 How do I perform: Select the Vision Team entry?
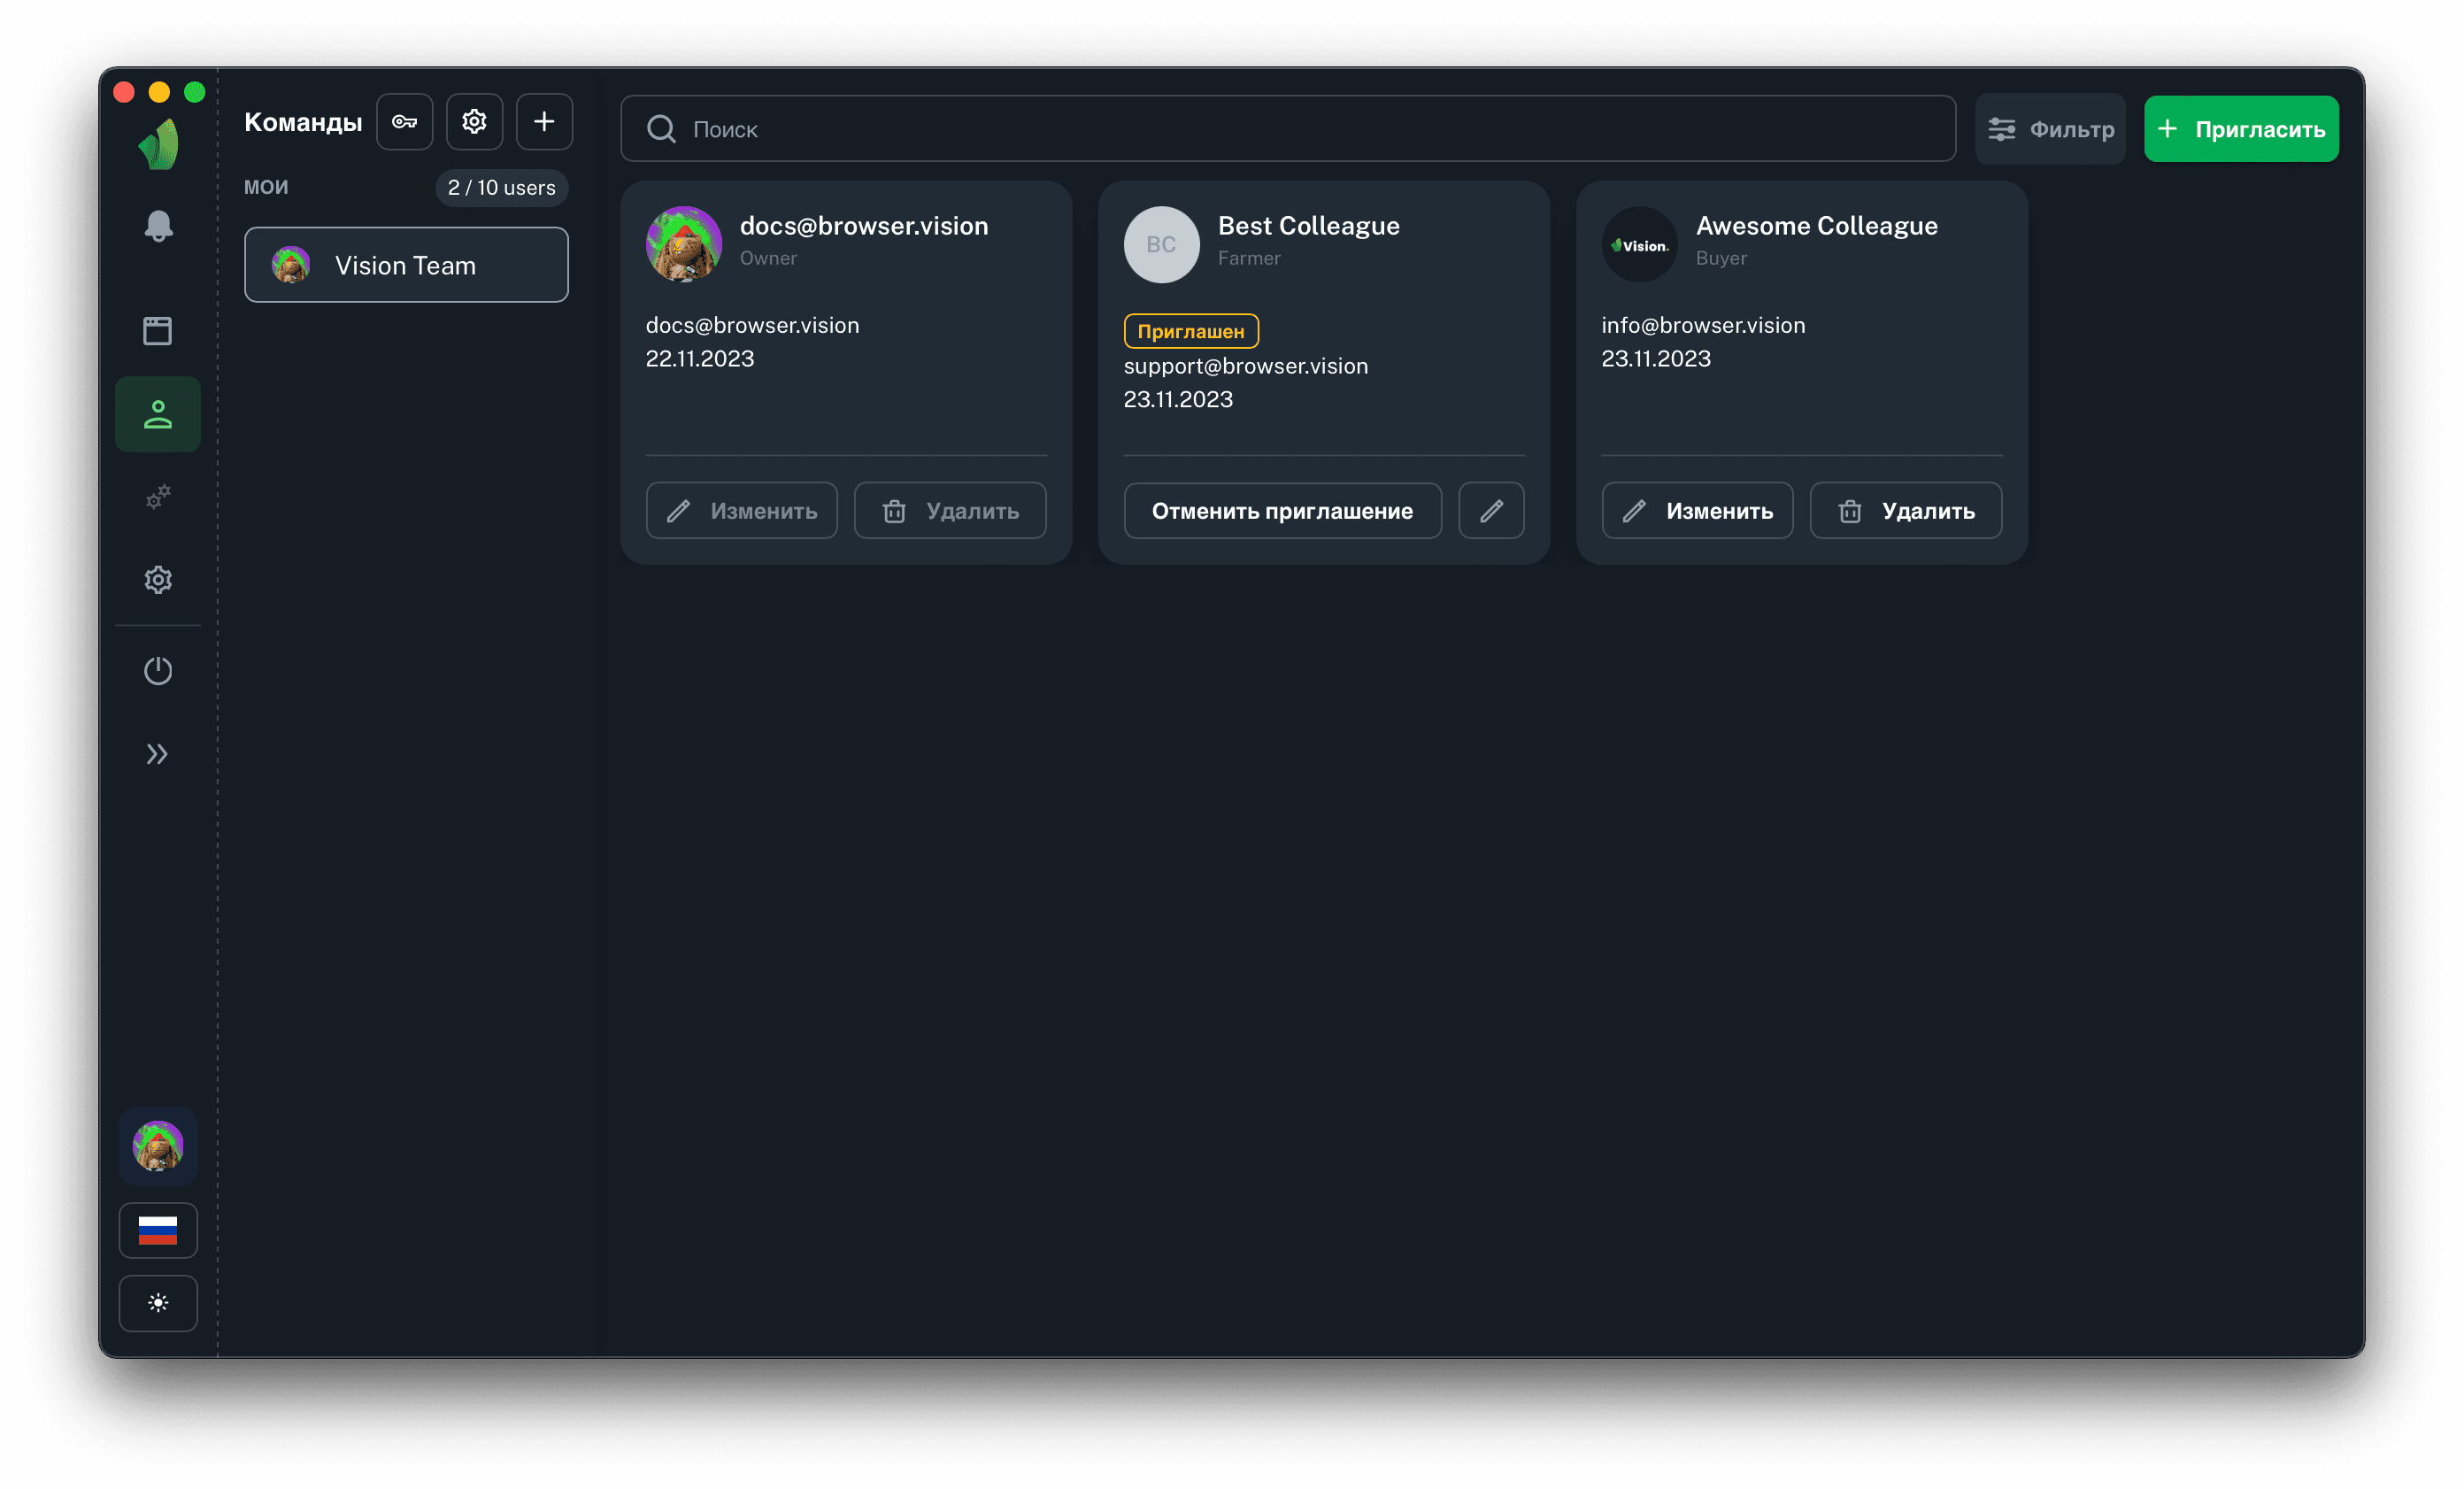pyautogui.click(x=406, y=265)
